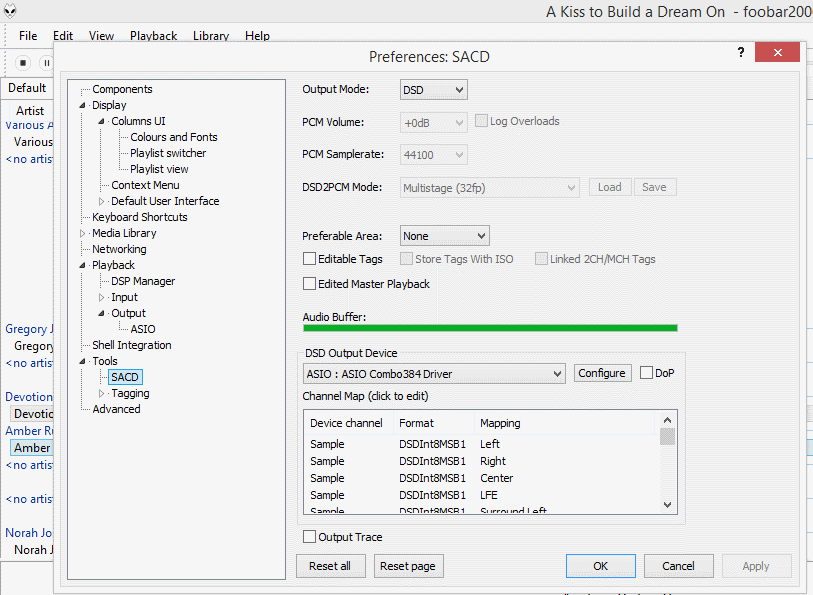Click the Pause playback button
Viewport: 813px width, 595px height.
(46, 62)
